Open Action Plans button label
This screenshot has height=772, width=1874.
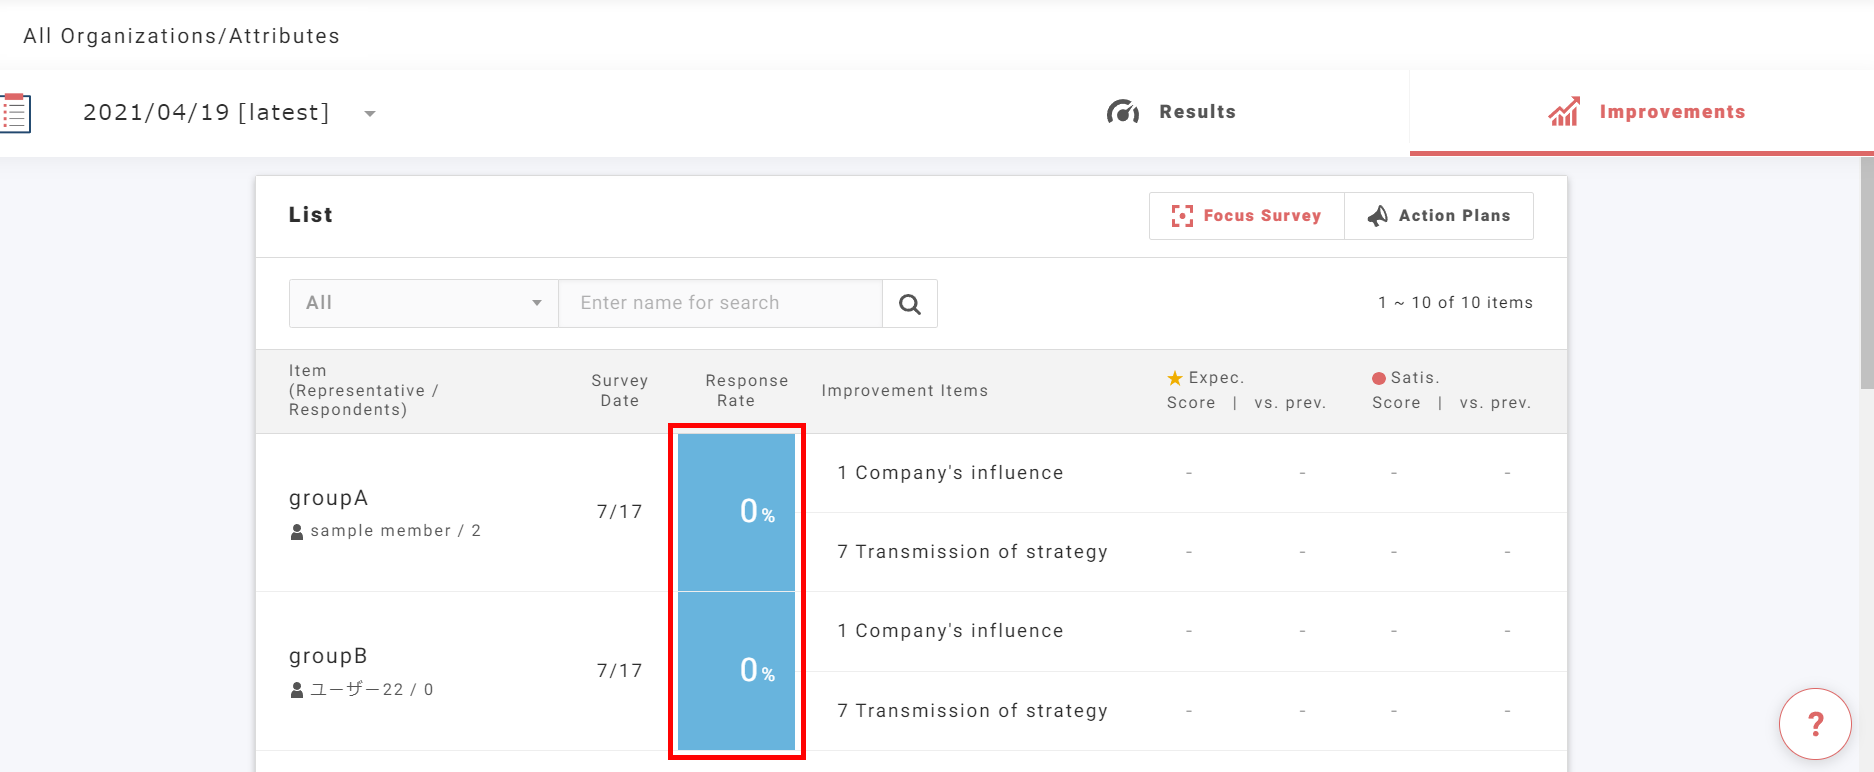[1454, 216]
